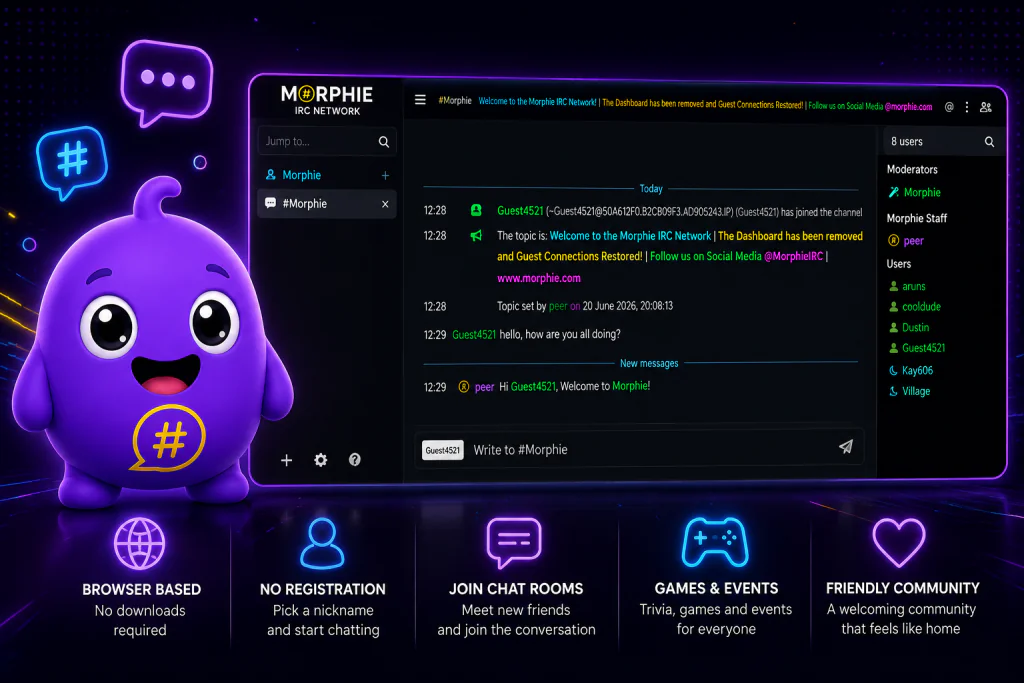Click the Moderators group heading
1024x683 pixels.
[912, 170]
